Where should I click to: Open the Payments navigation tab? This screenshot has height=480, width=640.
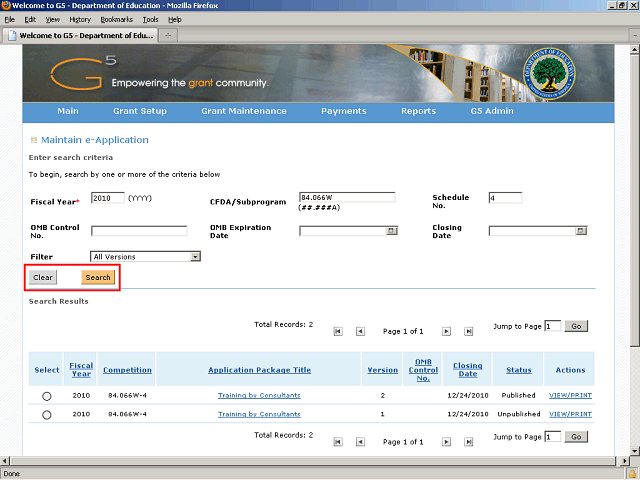coord(344,111)
